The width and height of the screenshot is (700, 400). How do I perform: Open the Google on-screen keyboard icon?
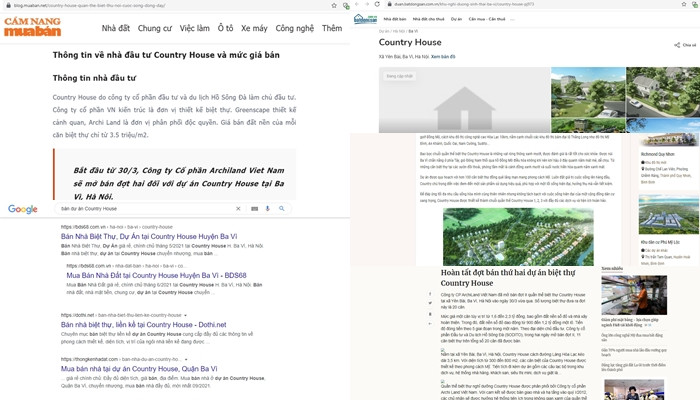(253, 209)
